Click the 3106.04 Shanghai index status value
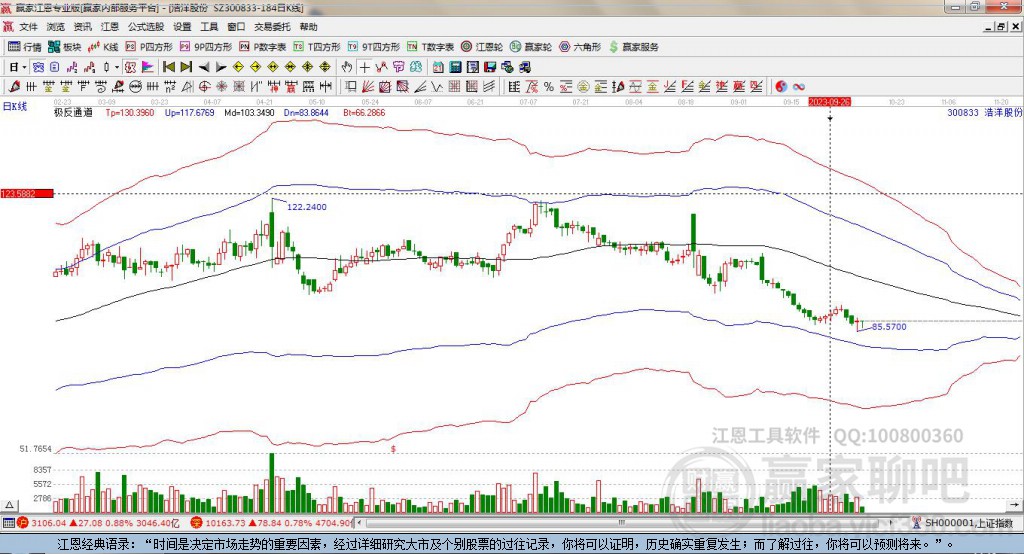Image resolution: width=1024 pixels, height=554 pixels. (x=48, y=523)
